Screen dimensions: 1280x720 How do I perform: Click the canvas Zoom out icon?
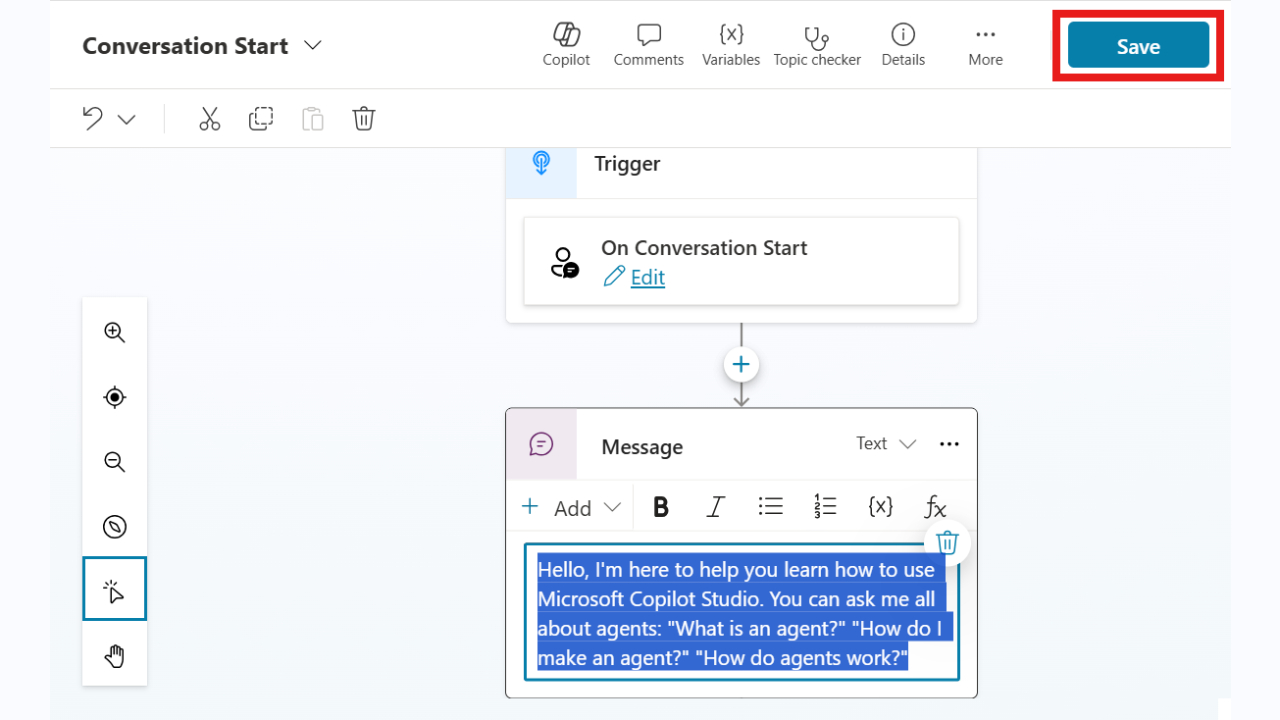pos(115,462)
